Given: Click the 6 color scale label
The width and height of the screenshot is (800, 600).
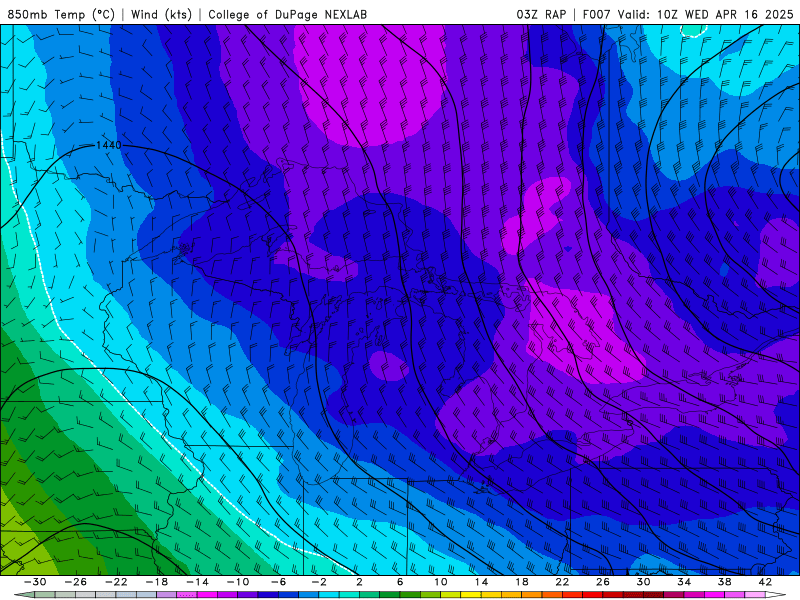Looking at the screenshot, I should pyautogui.click(x=400, y=582).
